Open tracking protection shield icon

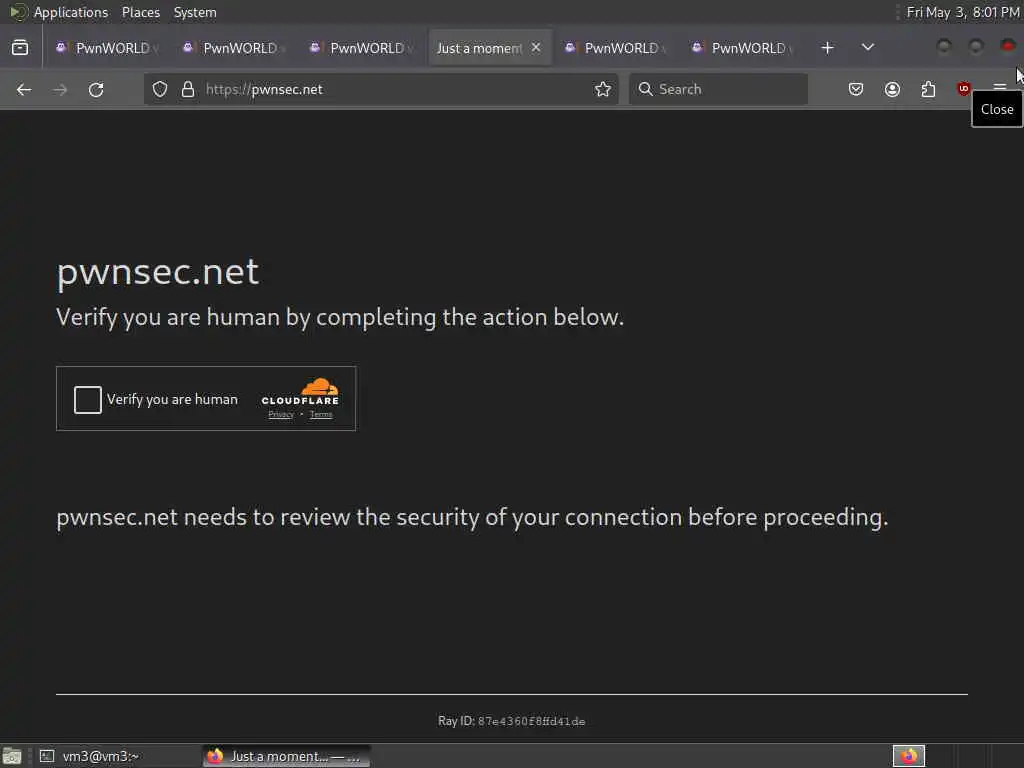tap(160, 89)
